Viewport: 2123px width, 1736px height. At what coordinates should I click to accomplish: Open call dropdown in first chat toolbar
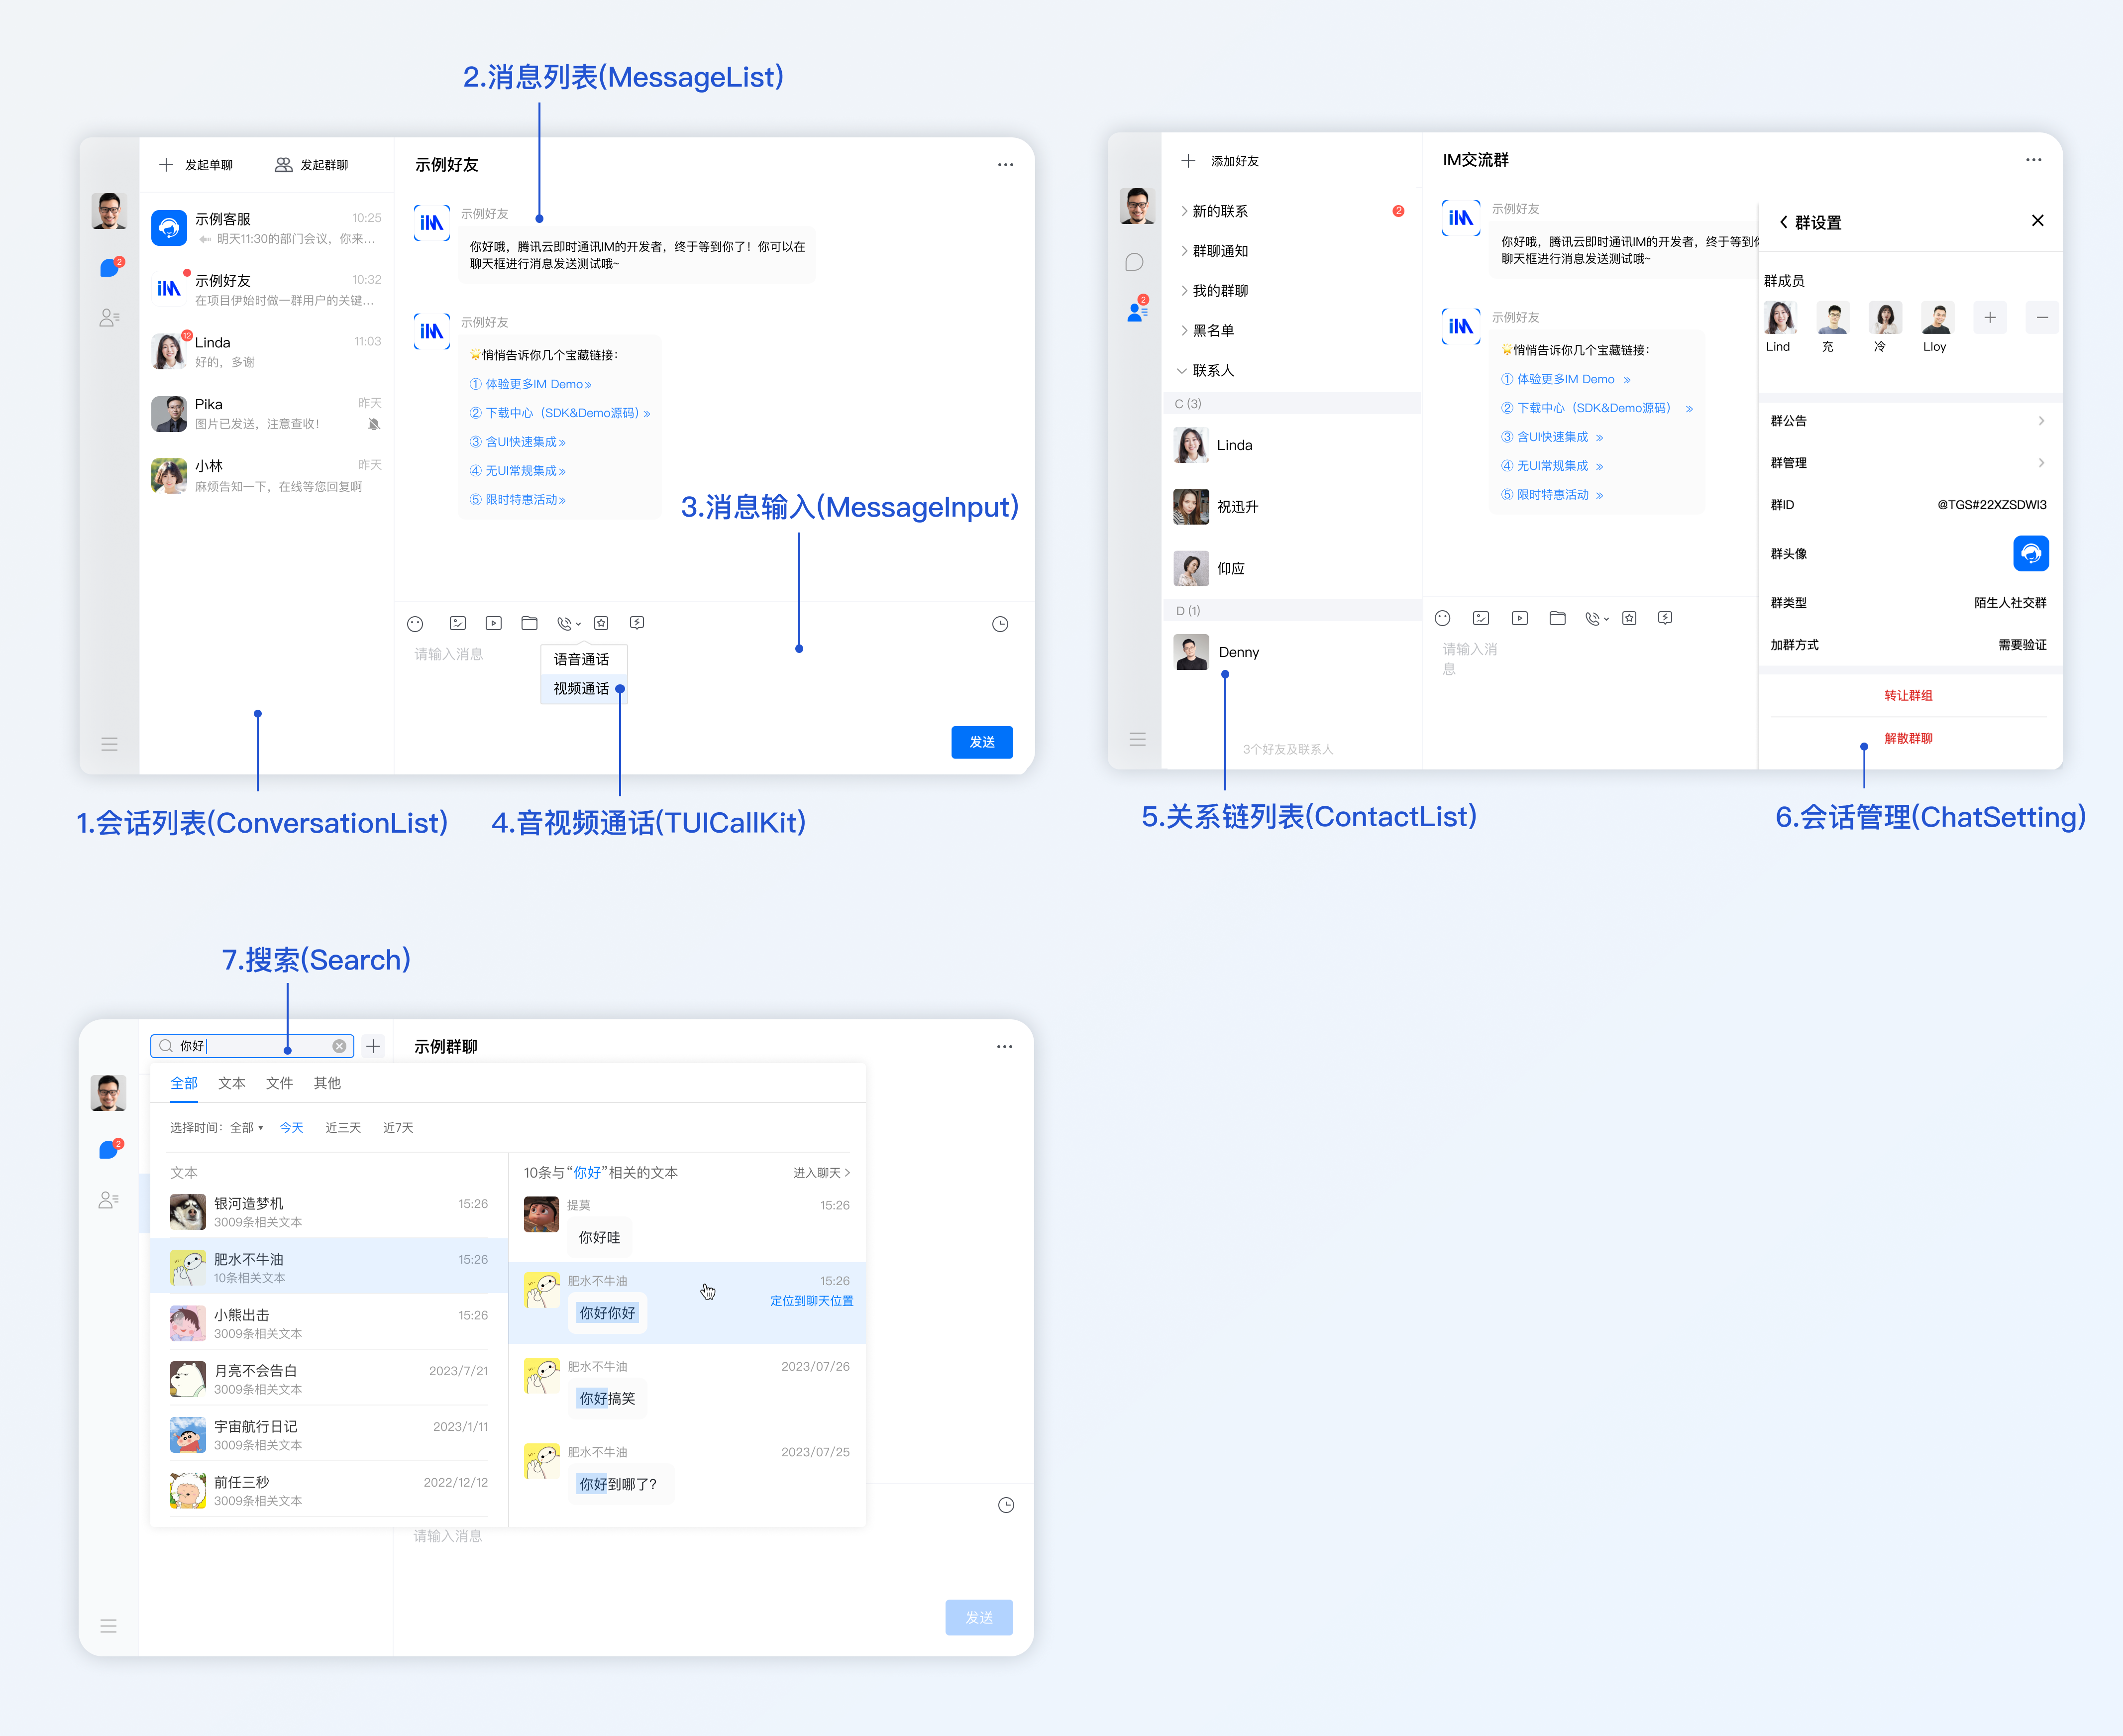[569, 624]
